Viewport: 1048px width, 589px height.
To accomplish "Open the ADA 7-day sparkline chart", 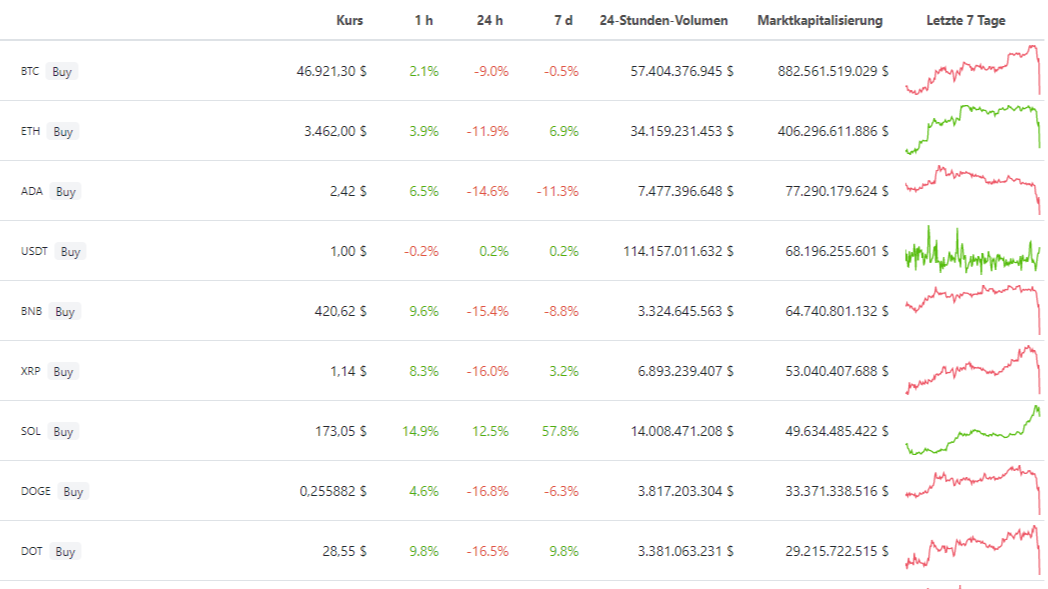I will pyautogui.click(x=973, y=190).
